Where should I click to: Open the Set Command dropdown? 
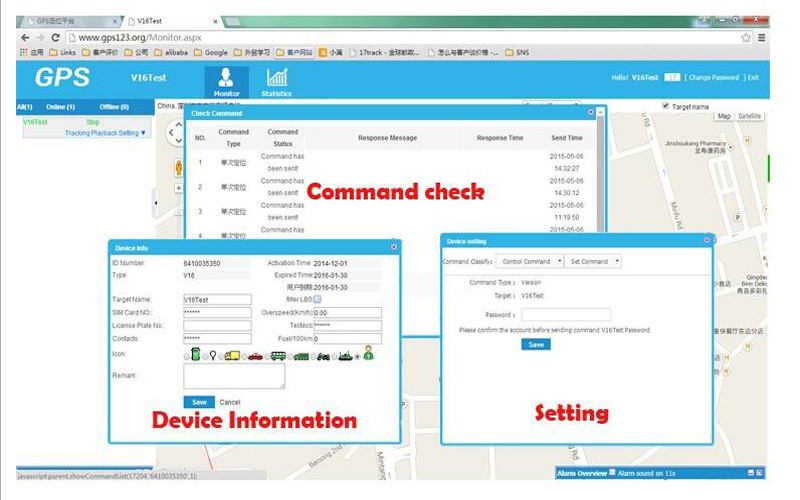[595, 261]
